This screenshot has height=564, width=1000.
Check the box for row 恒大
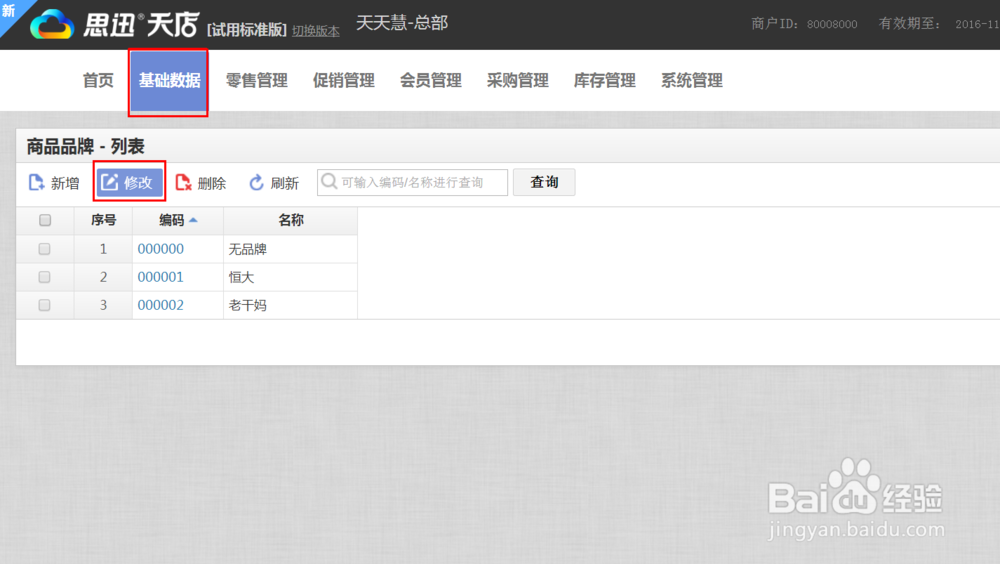(x=45, y=277)
